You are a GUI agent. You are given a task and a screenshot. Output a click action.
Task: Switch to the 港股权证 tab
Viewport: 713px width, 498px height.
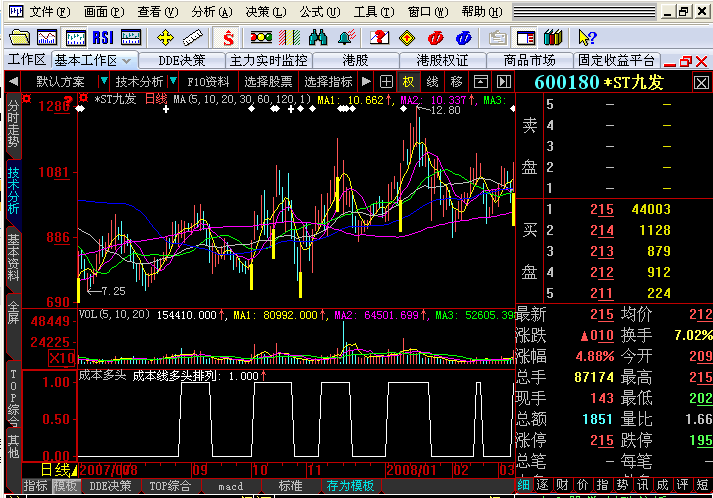(x=442, y=60)
